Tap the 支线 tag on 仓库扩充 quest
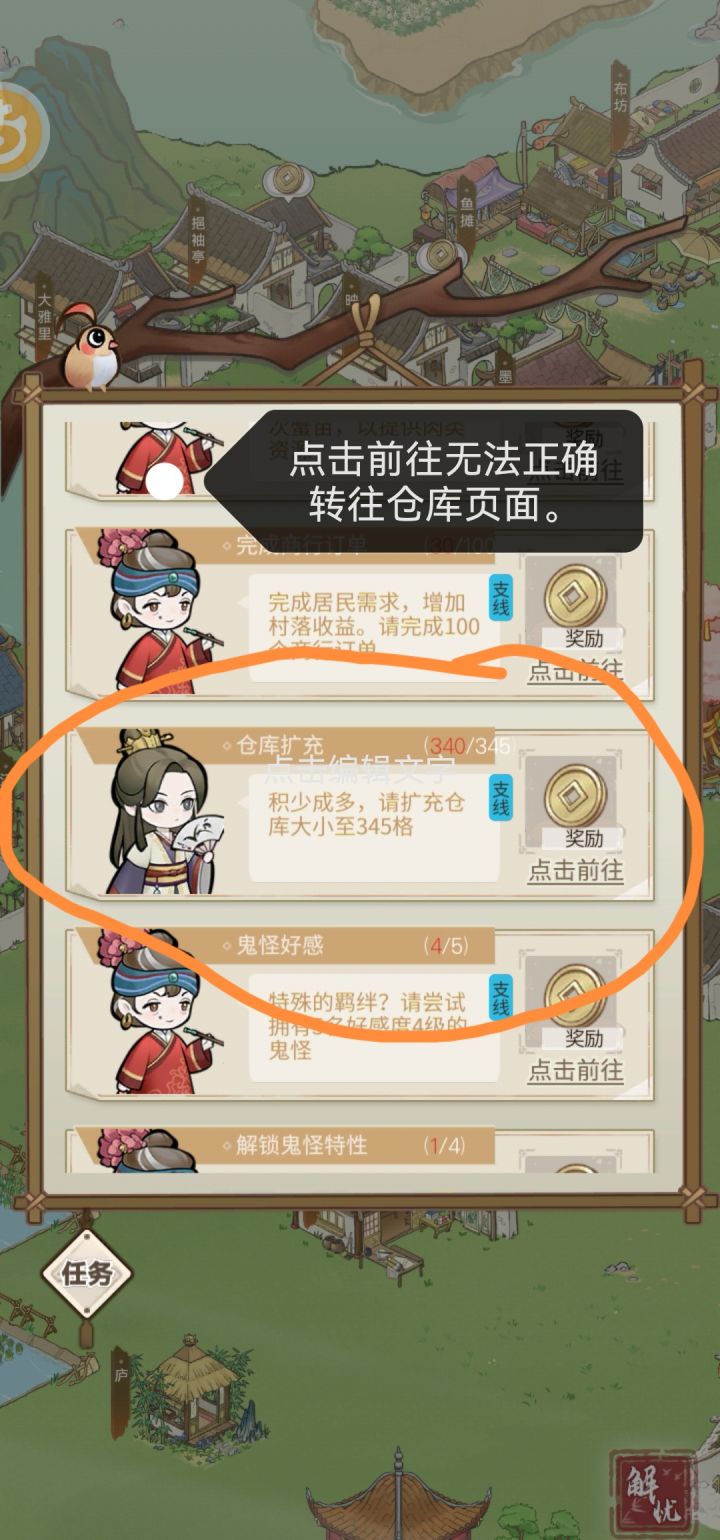 pyautogui.click(x=500, y=798)
